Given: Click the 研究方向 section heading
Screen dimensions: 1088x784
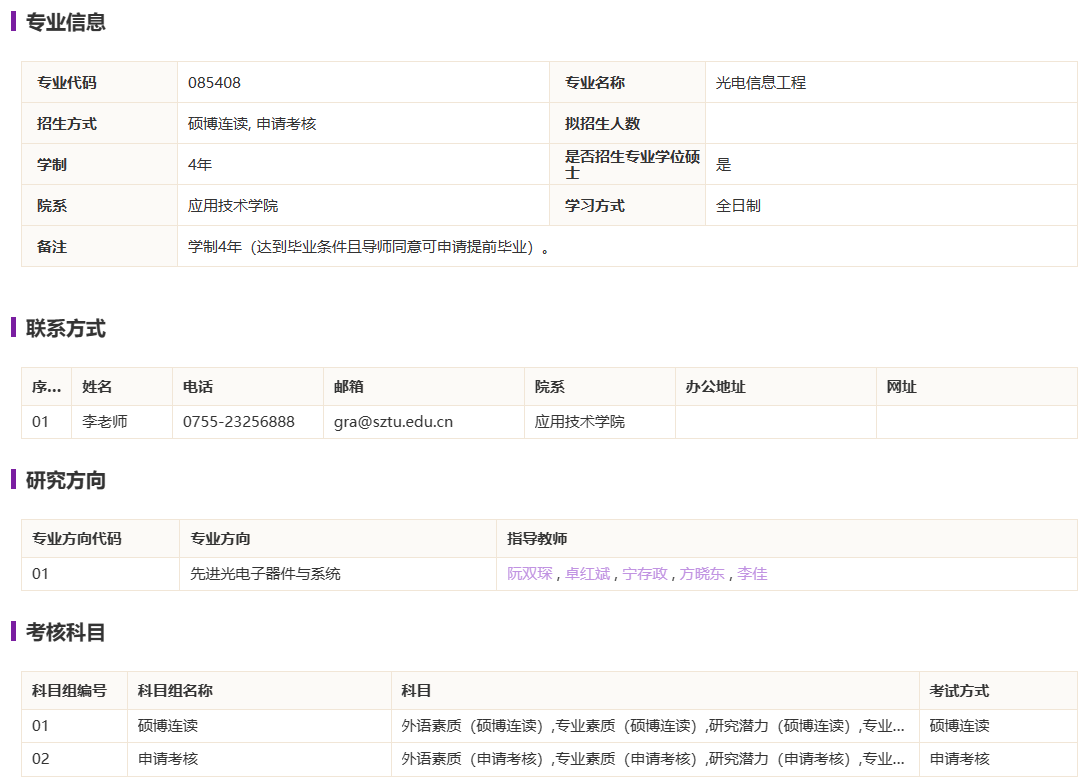Looking at the screenshot, I should [65, 481].
